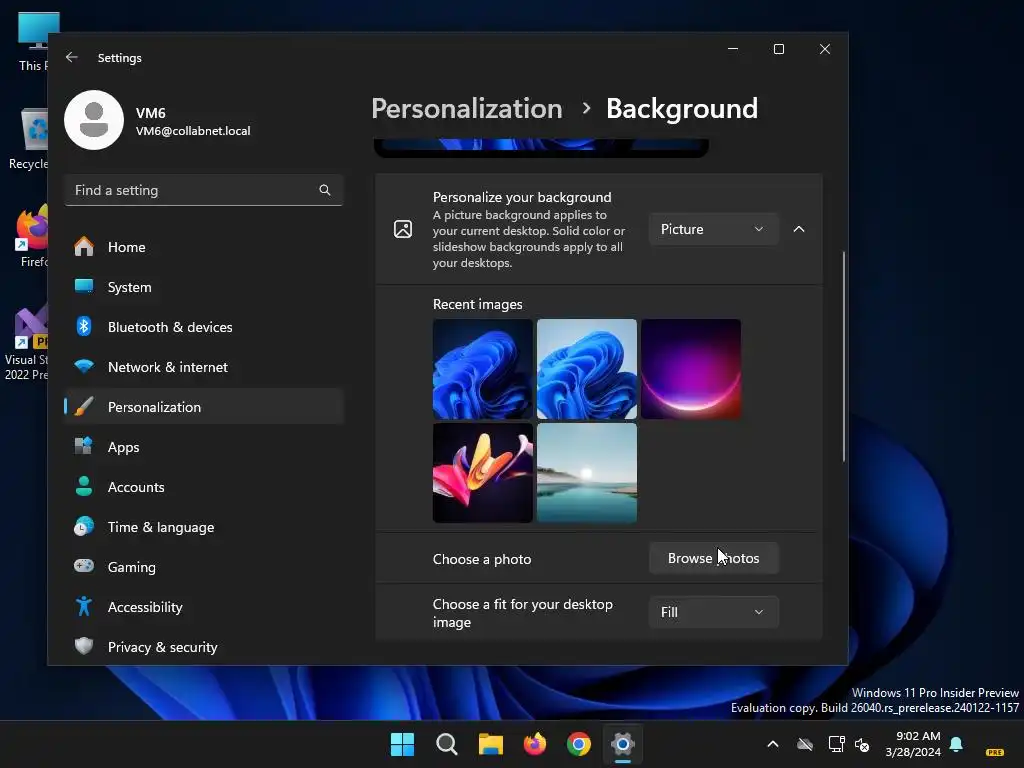The height and width of the screenshot is (768, 1024).
Task: Click the Recycle Bin desktop icon
Action: [x=29, y=139]
